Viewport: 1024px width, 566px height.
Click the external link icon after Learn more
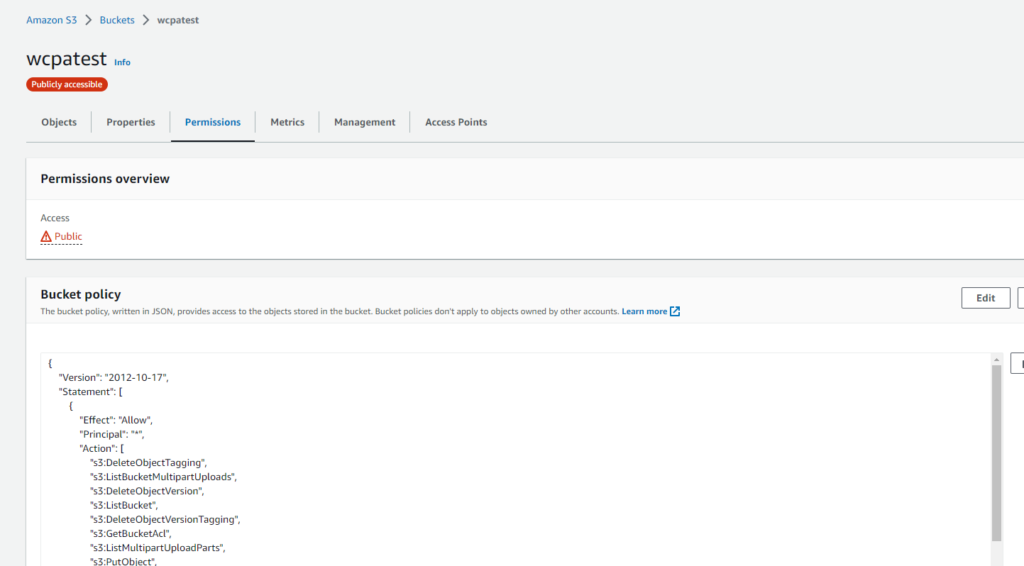click(x=675, y=311)
